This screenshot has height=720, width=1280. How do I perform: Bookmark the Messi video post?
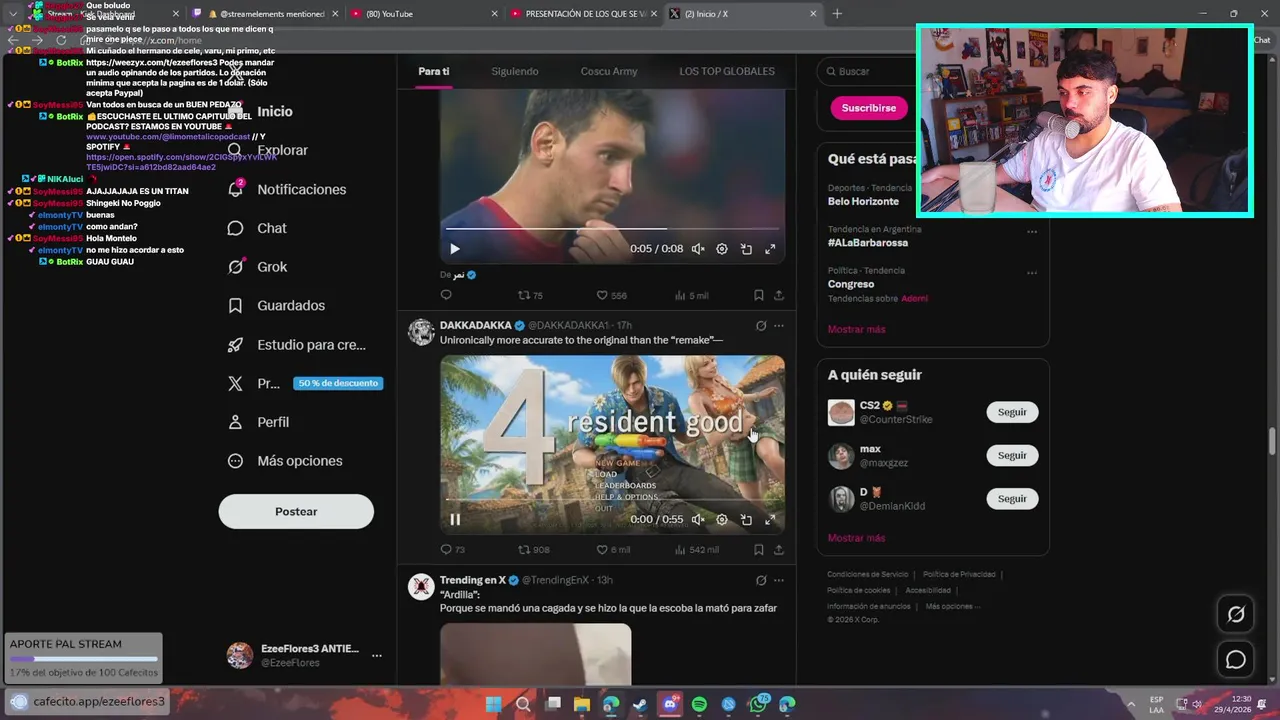[758, 295]
